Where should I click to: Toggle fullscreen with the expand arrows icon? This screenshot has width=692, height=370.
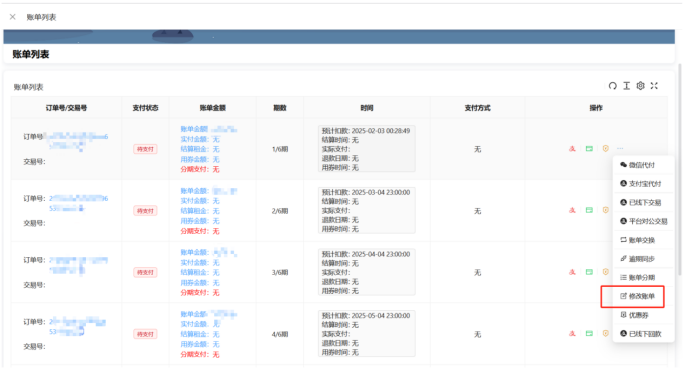pyautogui.click(x=654, y=86)
